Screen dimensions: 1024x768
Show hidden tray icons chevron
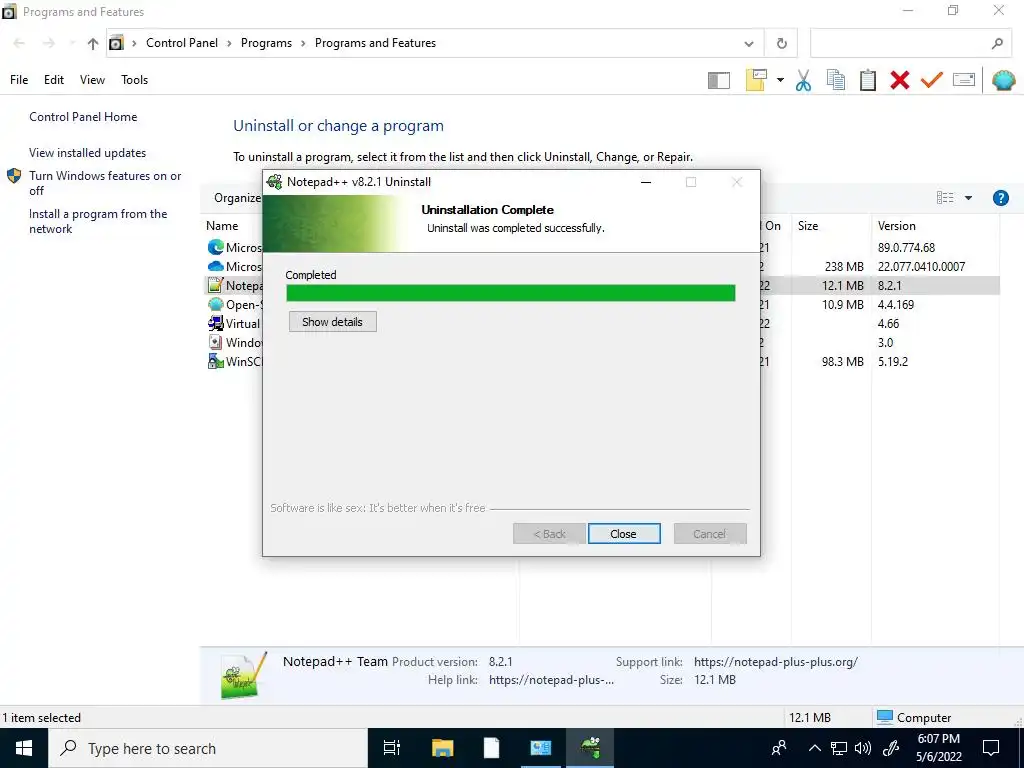click(x=814, y=748)
